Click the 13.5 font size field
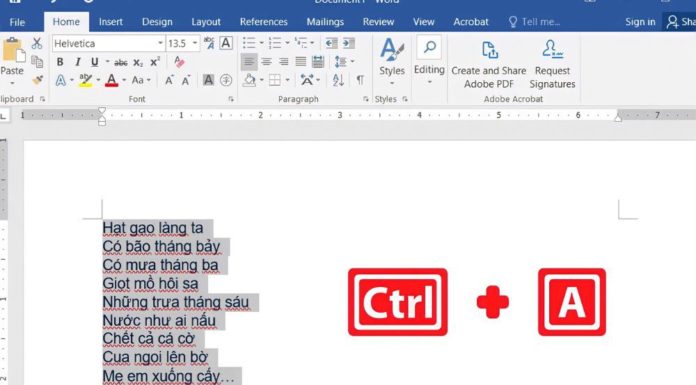Image resolution: width=696 pixels, height=385 pixels. [178, 44]
